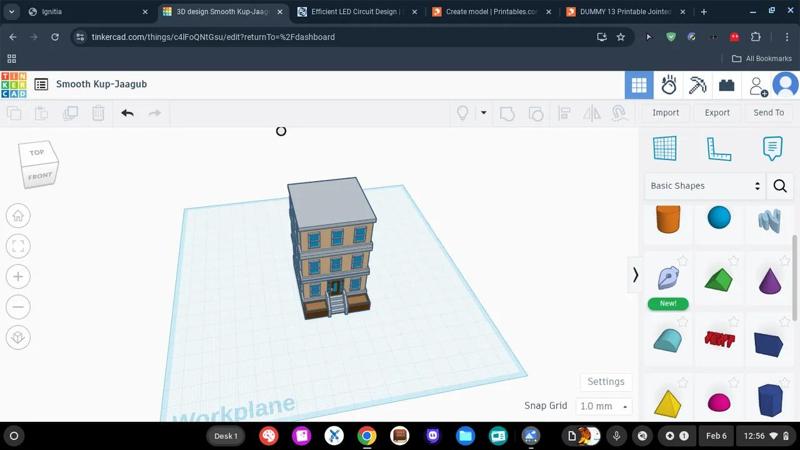The width and height of the screenshot is (800, 450).
Task: Undo the last action
Action: pyautogui.click(x=128, y=113)
